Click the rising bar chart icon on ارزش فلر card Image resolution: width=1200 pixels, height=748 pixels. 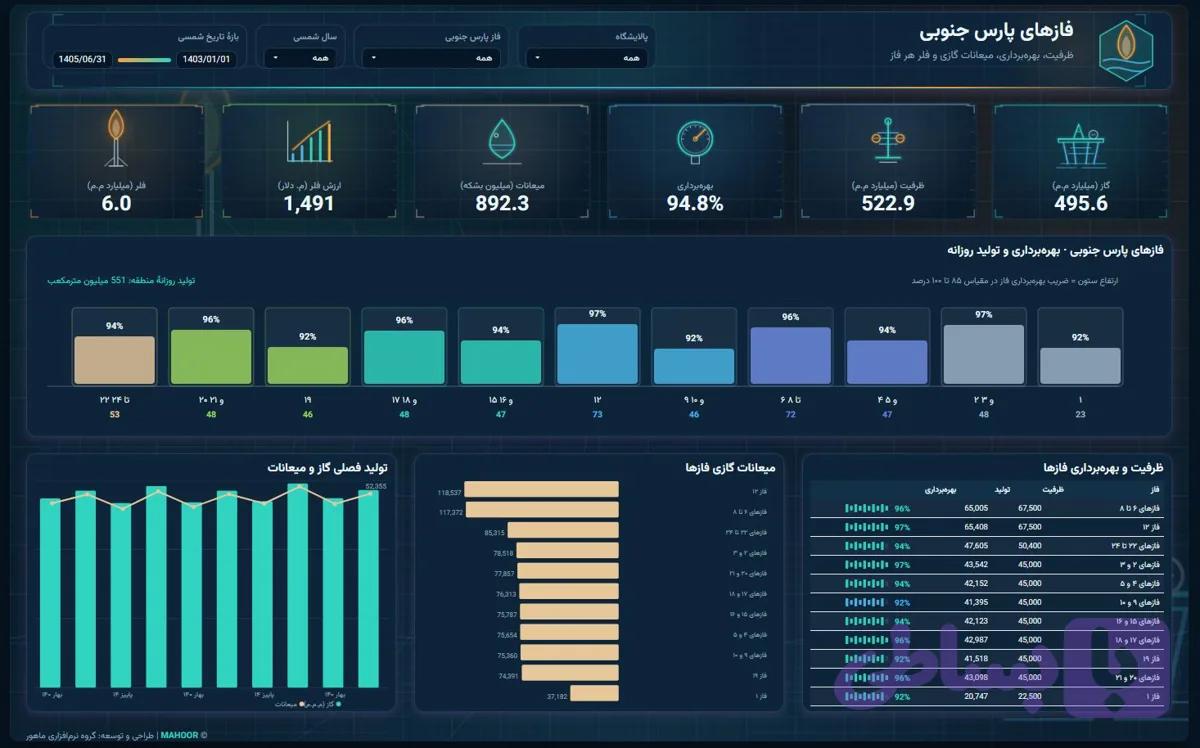click(309, 142)
